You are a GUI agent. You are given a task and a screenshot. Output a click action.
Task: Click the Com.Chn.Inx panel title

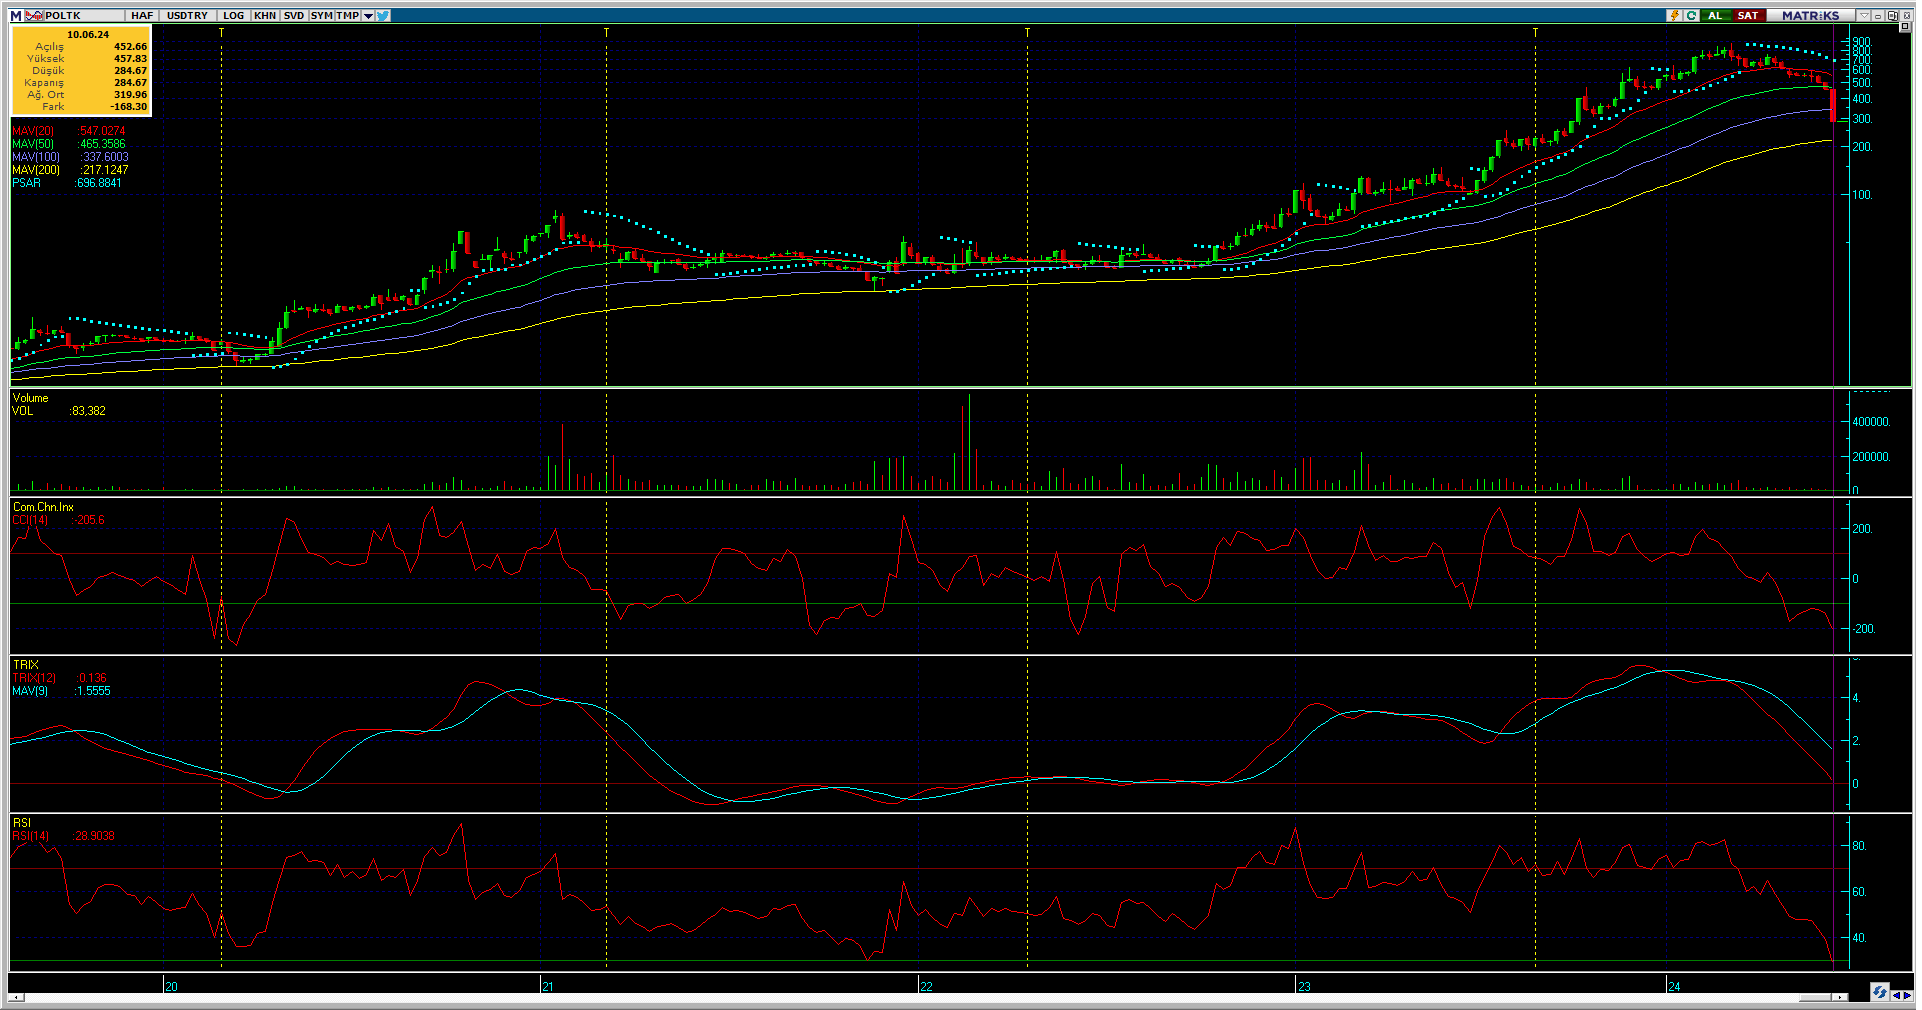point(43,507)
